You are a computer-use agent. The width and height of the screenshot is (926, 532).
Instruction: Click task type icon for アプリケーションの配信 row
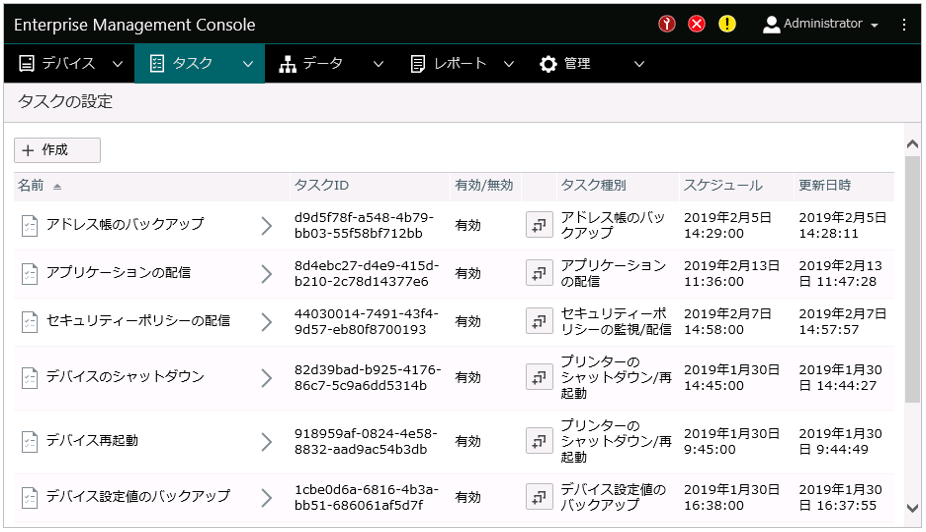[539, 273]
